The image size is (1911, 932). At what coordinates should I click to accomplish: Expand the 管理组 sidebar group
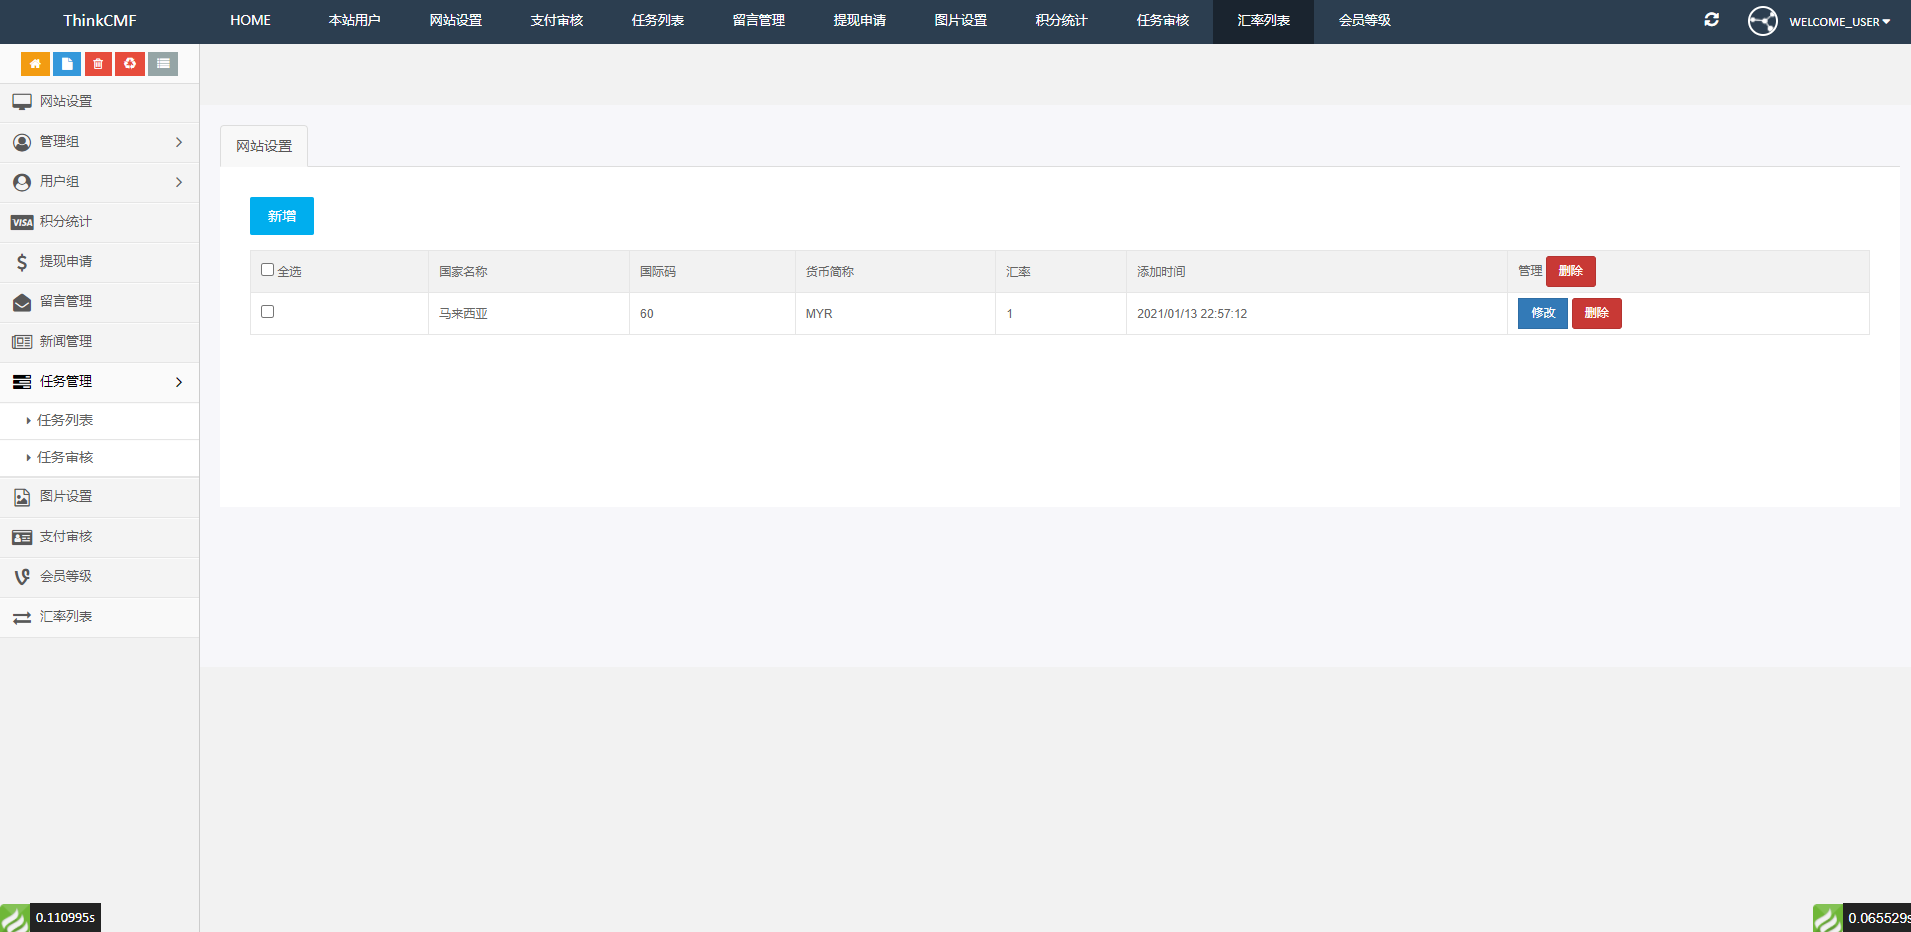(99, 142)
